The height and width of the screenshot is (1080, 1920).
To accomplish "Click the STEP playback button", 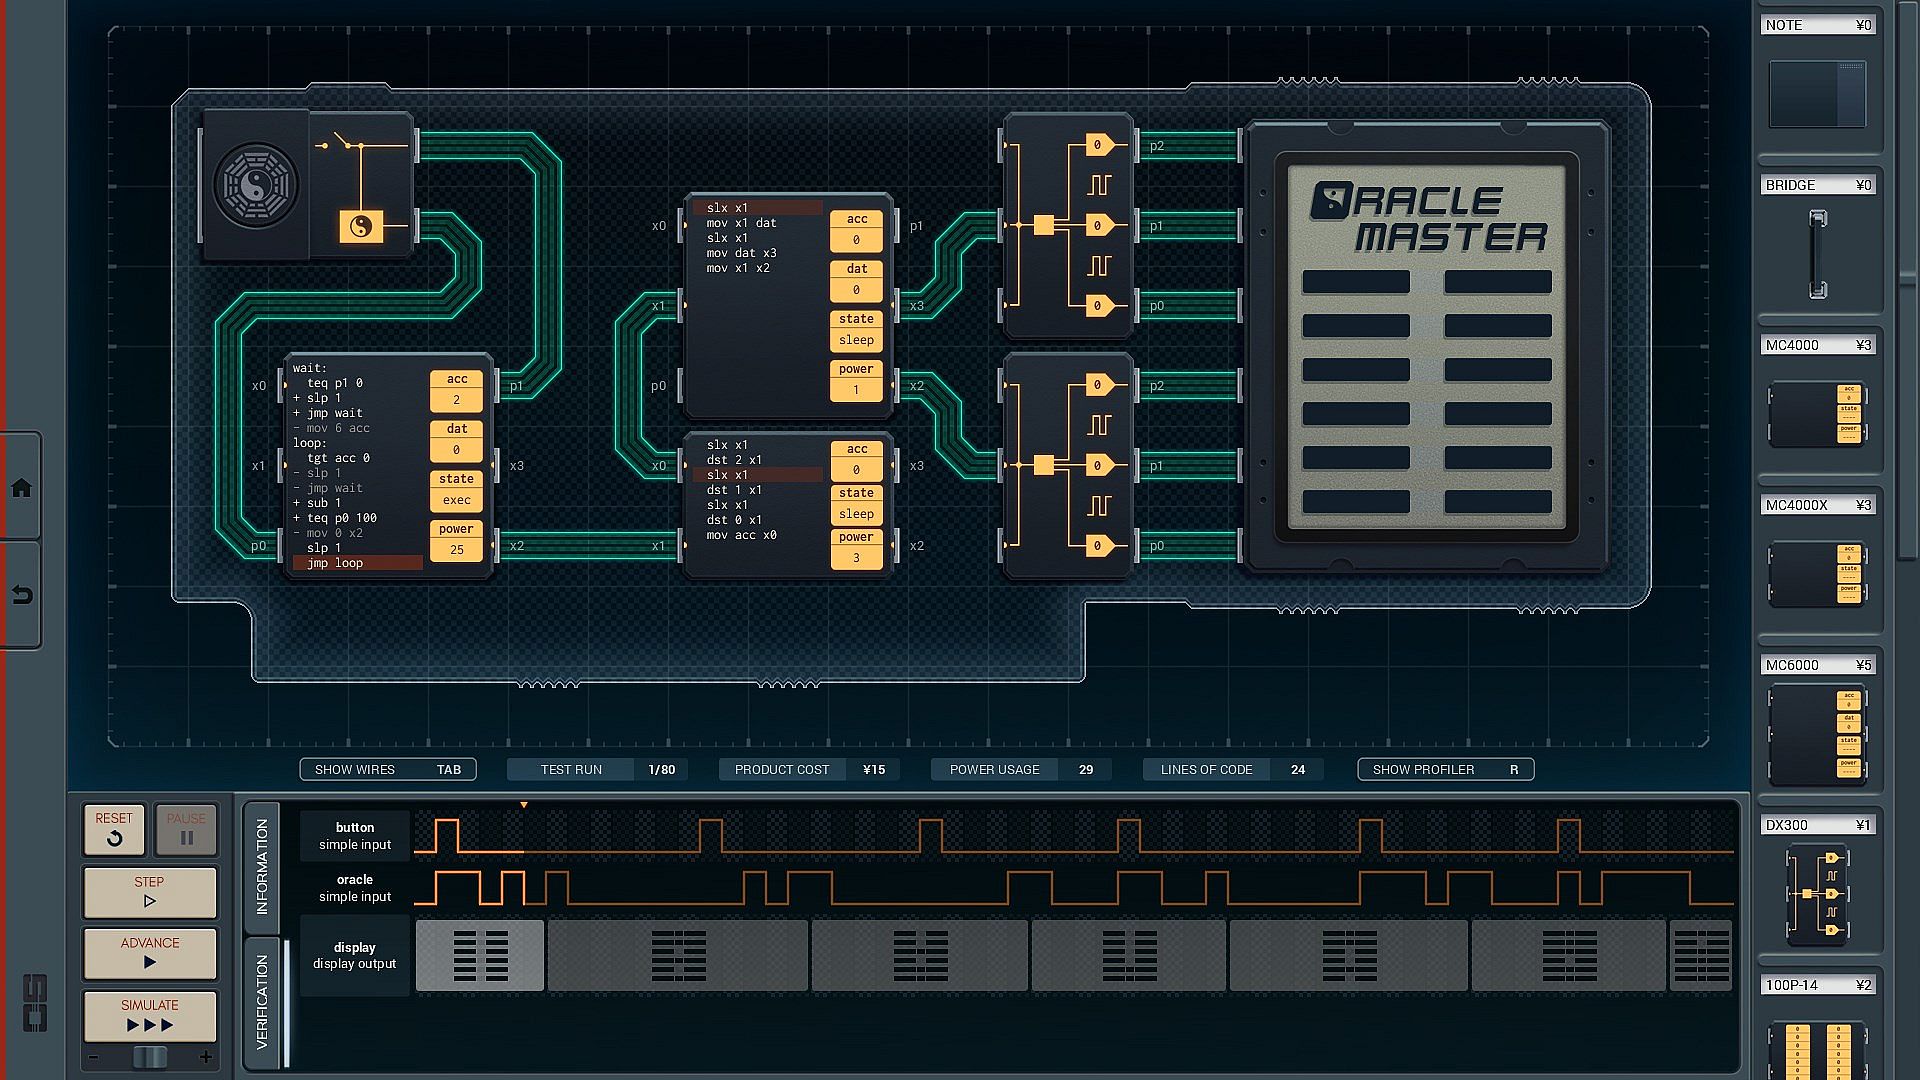I will click(150, 891).
